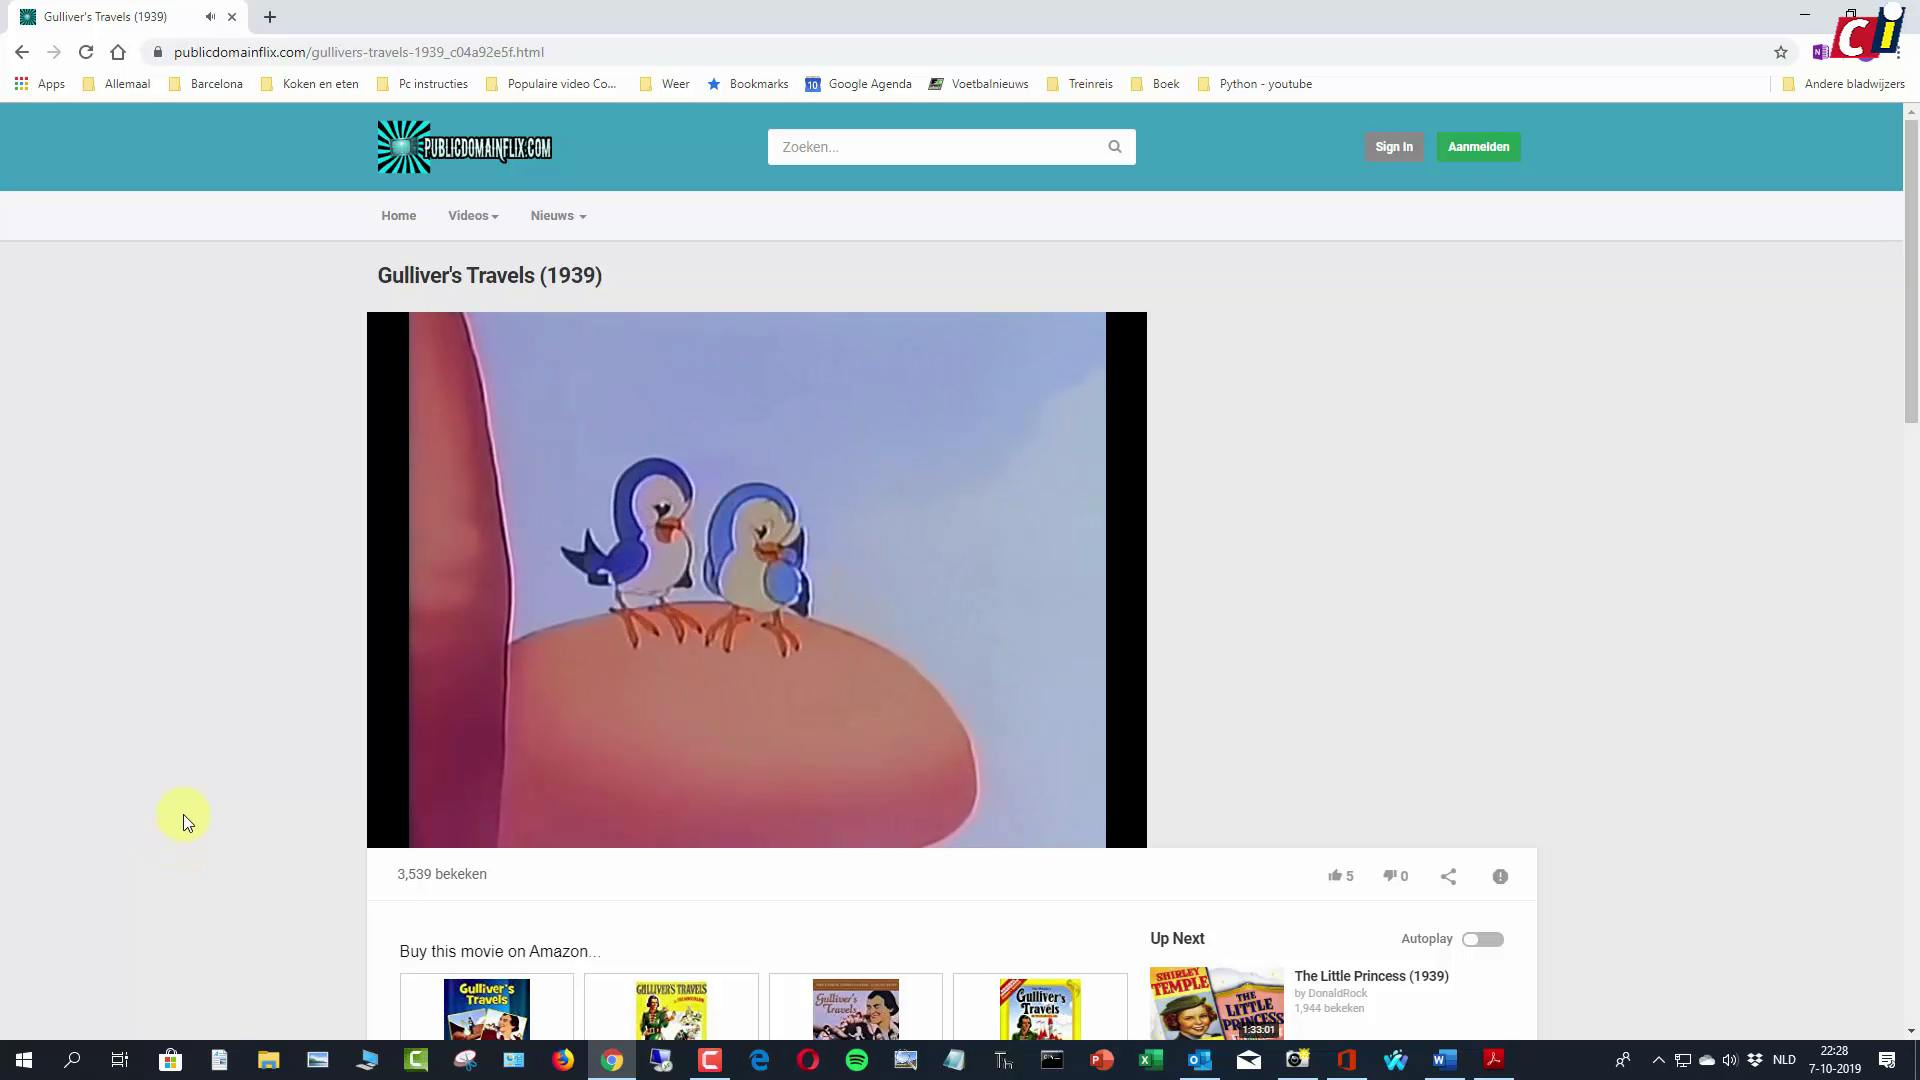The width and height of the screenshot is (1920, 1080).
Task: Expand the Videos dropdown menu
Action: (473, 216)
